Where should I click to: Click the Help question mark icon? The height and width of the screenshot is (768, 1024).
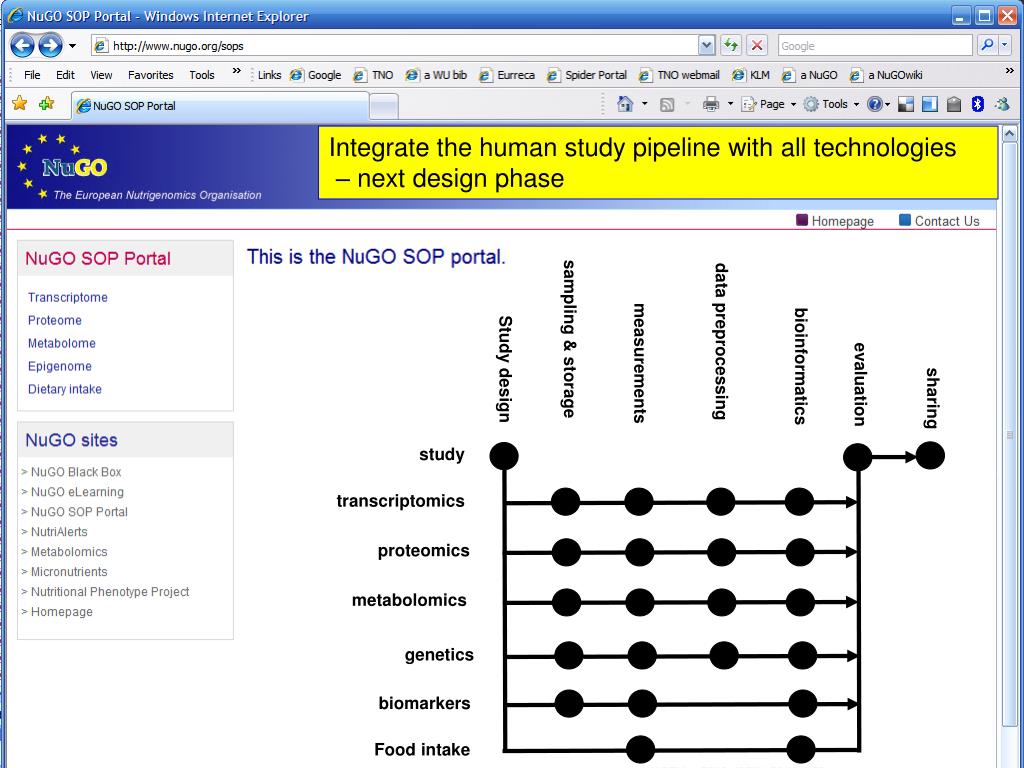click(x=874, y=104)
